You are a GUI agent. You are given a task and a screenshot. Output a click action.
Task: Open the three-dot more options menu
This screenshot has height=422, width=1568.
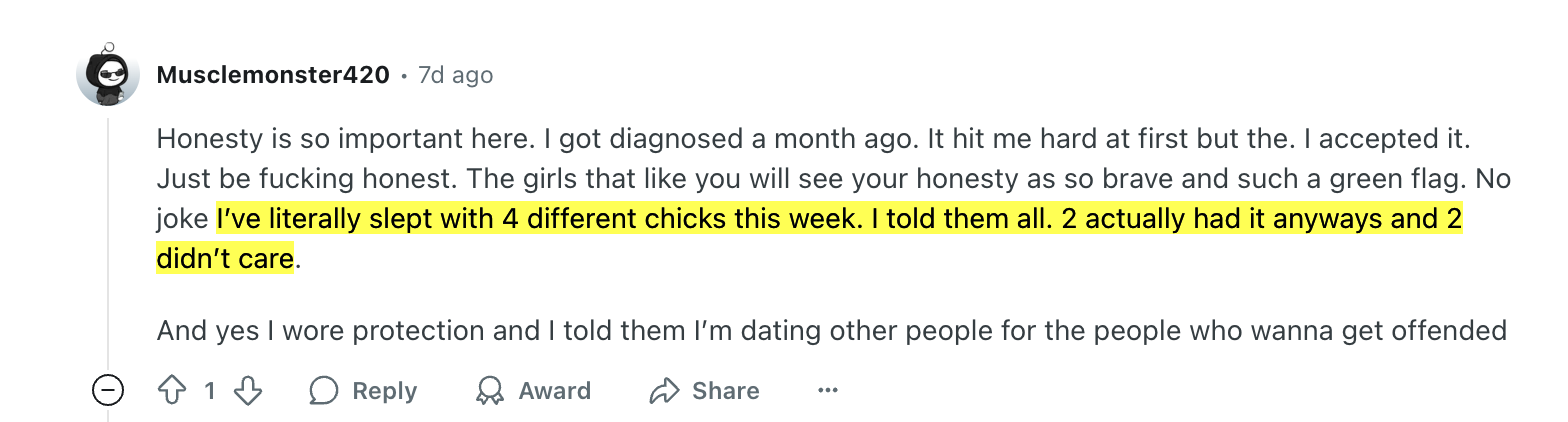tap(827, 390)
